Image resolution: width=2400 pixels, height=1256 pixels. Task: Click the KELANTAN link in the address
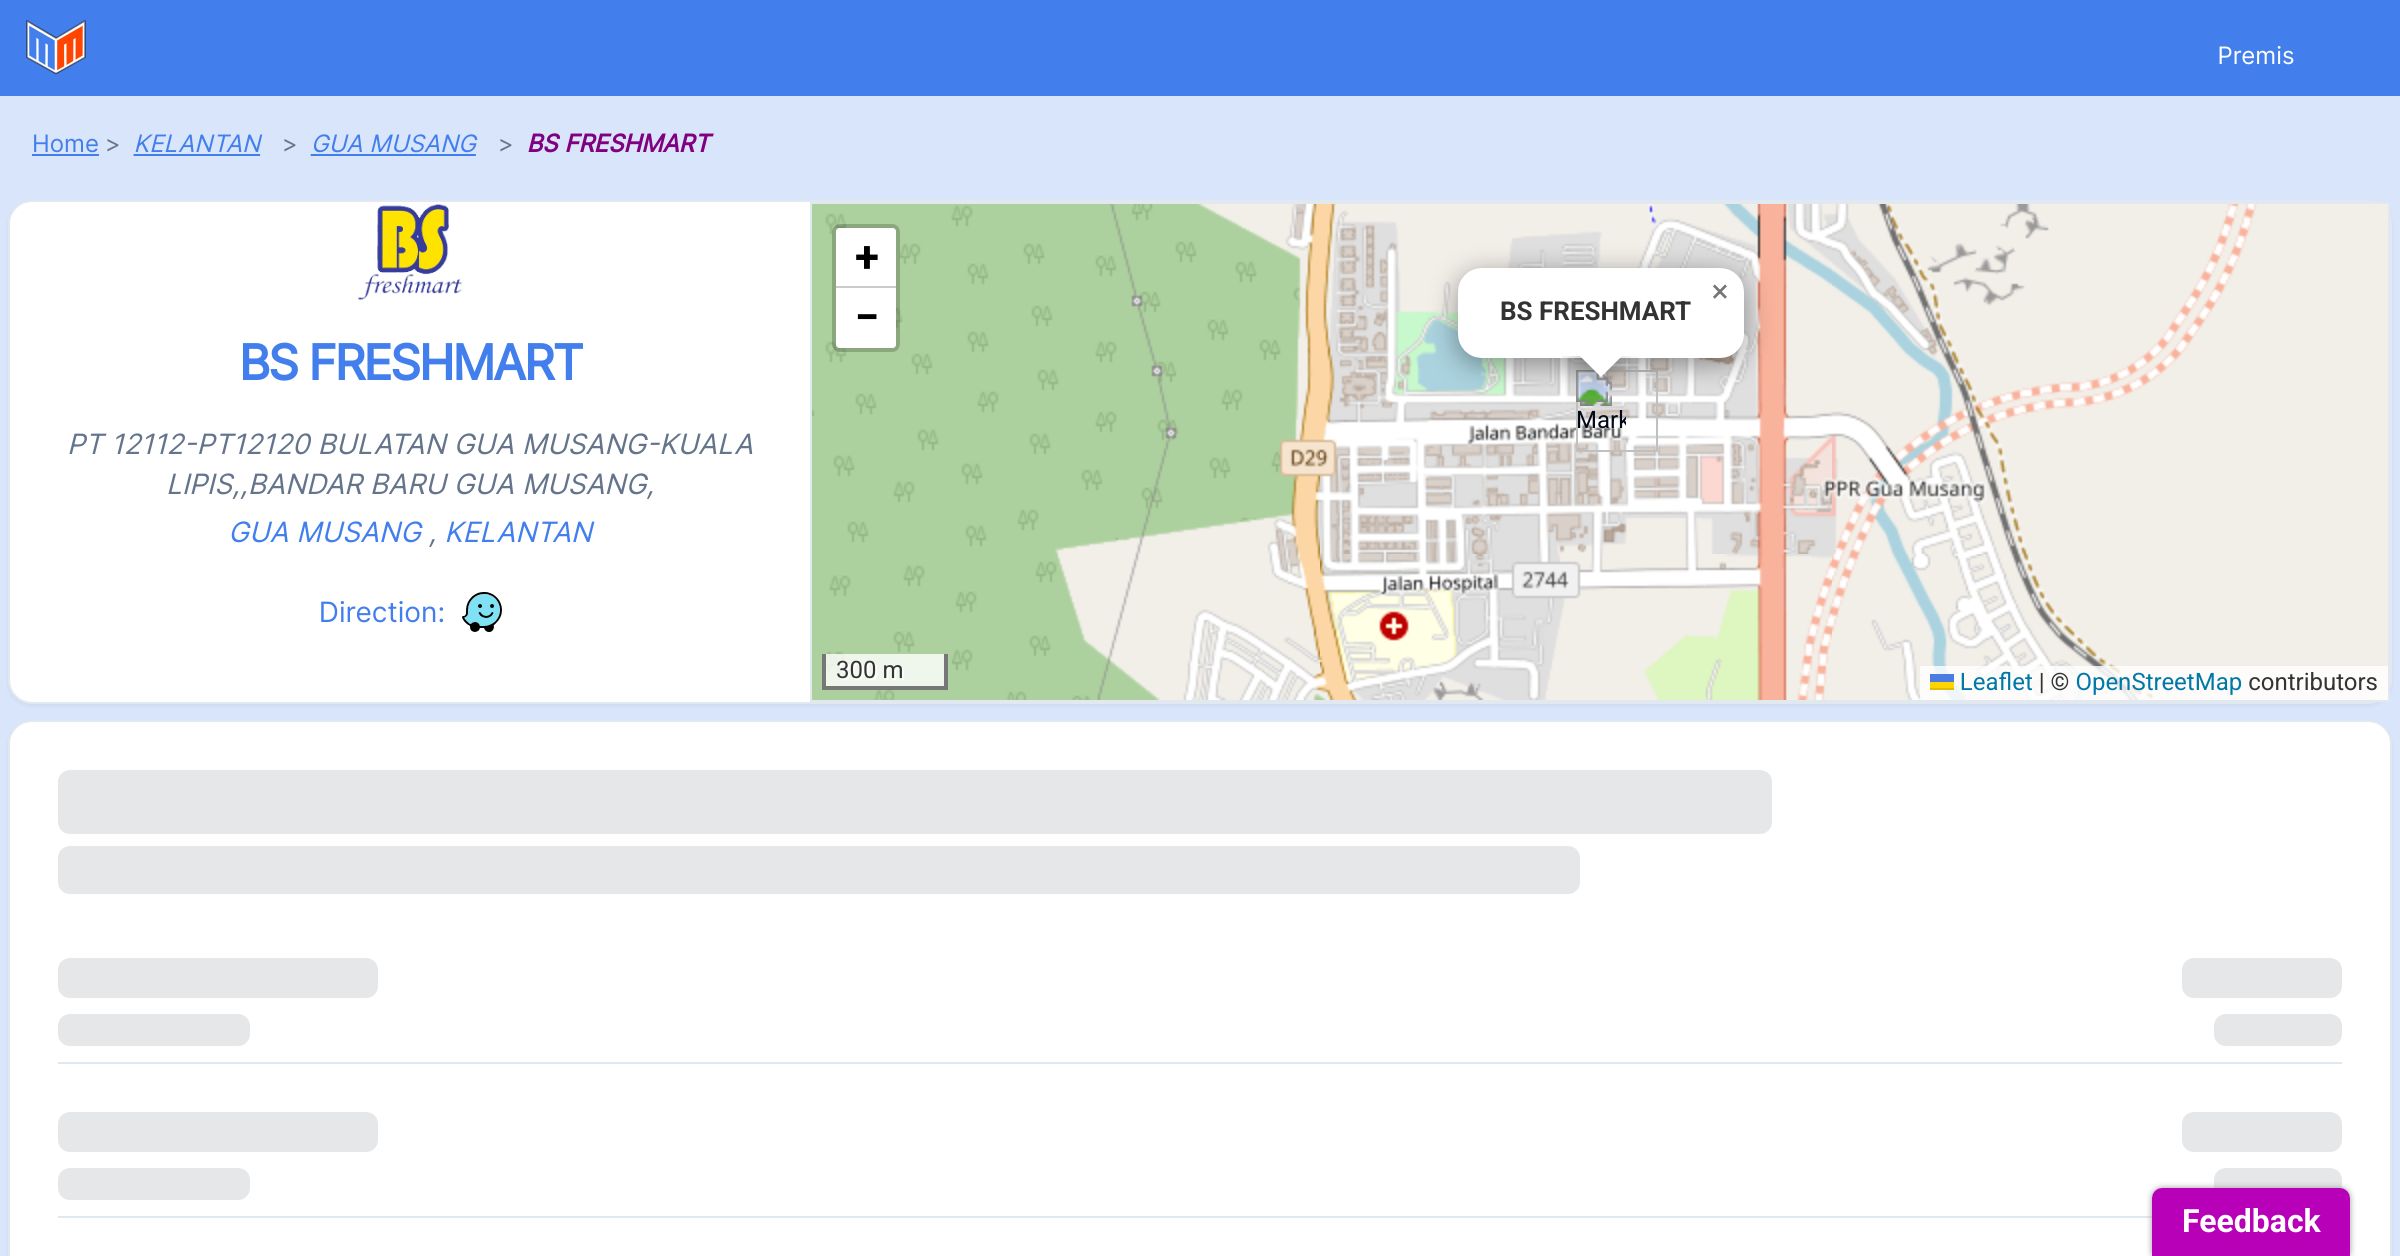click(x=519, y=532)
